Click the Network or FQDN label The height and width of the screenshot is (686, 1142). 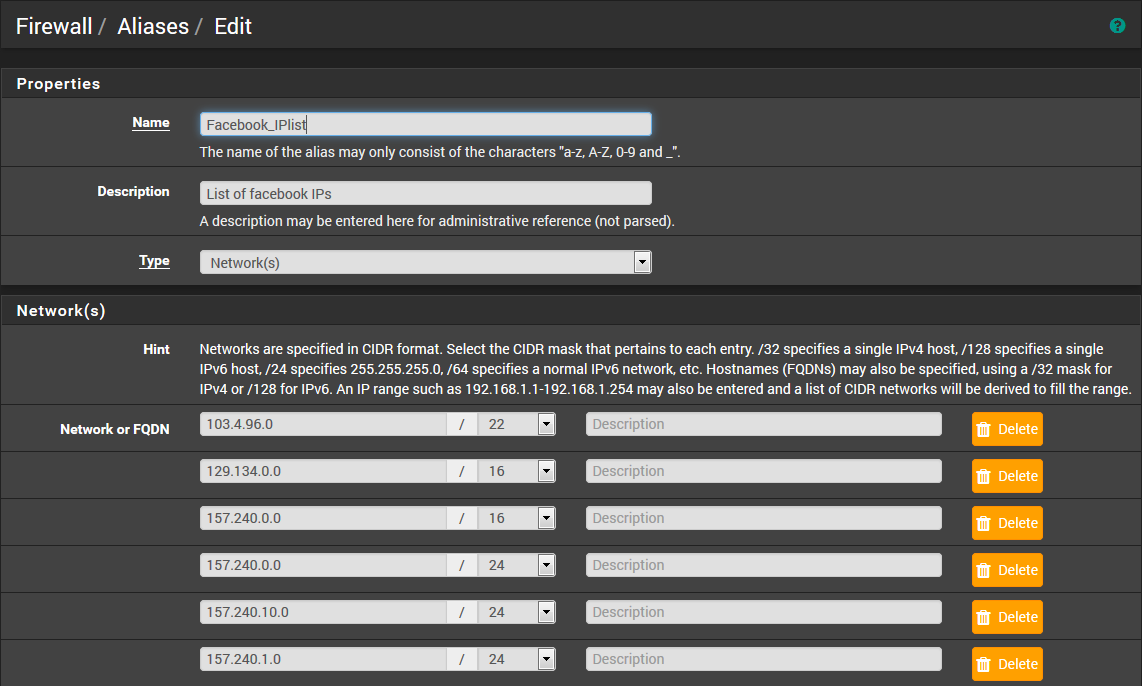[x=114, y=429]
